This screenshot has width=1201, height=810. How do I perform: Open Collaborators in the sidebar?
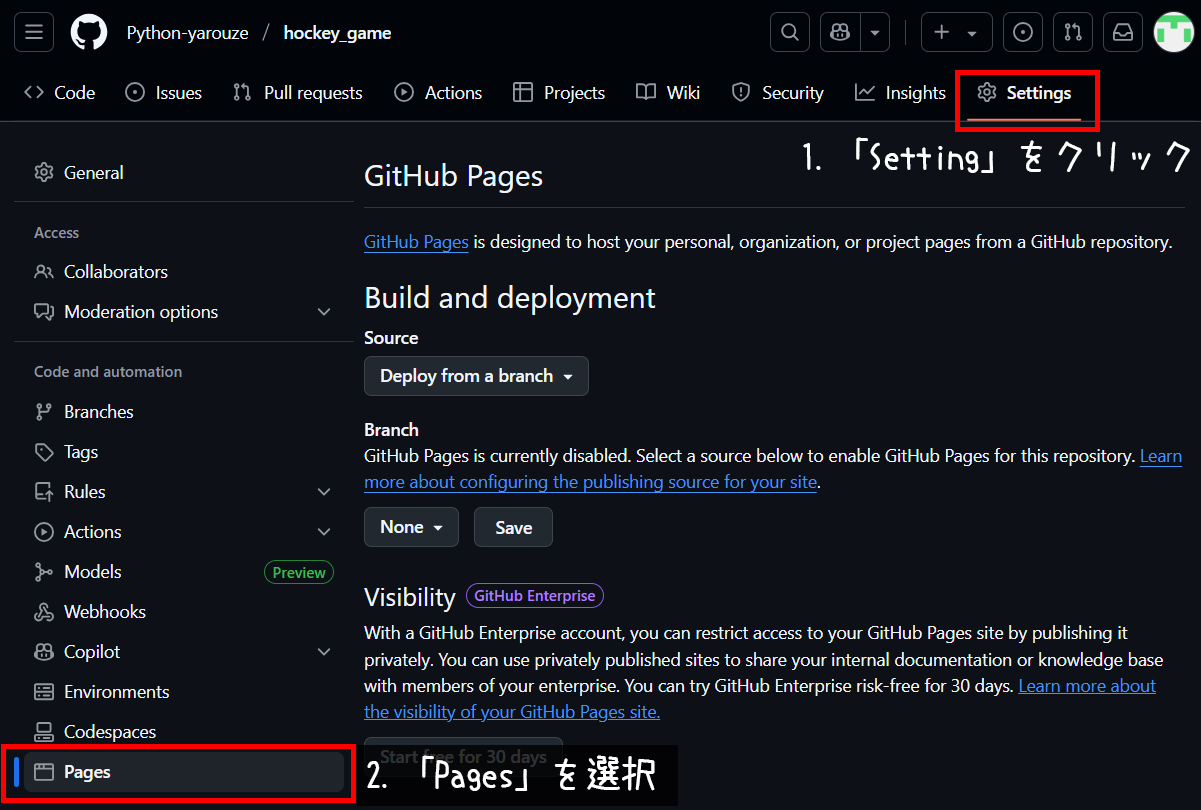(x=184, y=272)
